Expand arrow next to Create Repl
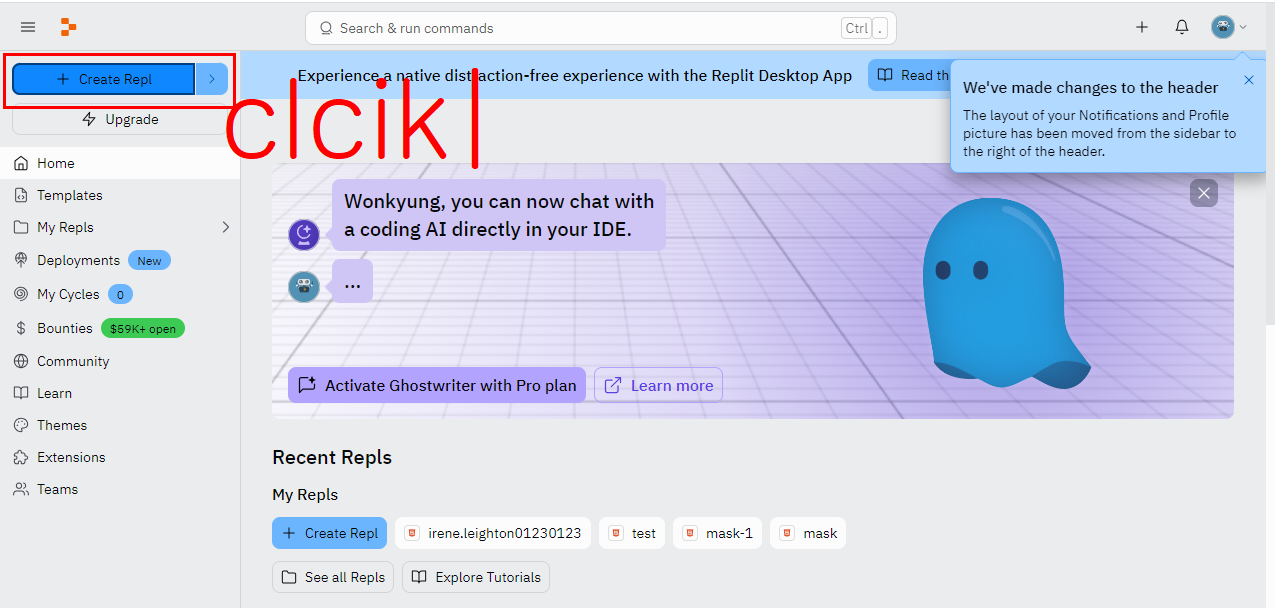This screenshot has width=1275, height=608. 212,79
